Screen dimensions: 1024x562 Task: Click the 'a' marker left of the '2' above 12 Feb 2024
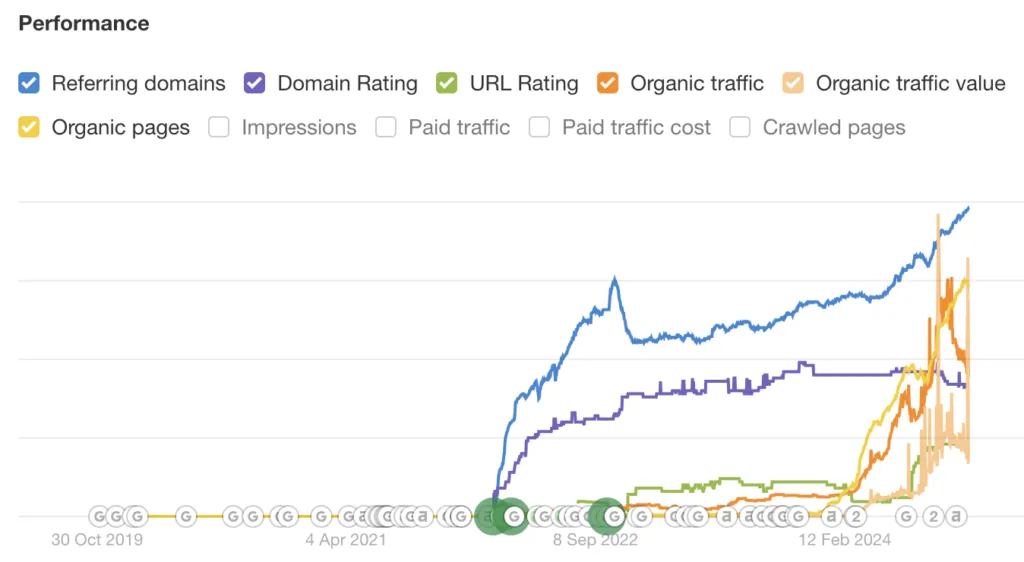coord(831,516)
